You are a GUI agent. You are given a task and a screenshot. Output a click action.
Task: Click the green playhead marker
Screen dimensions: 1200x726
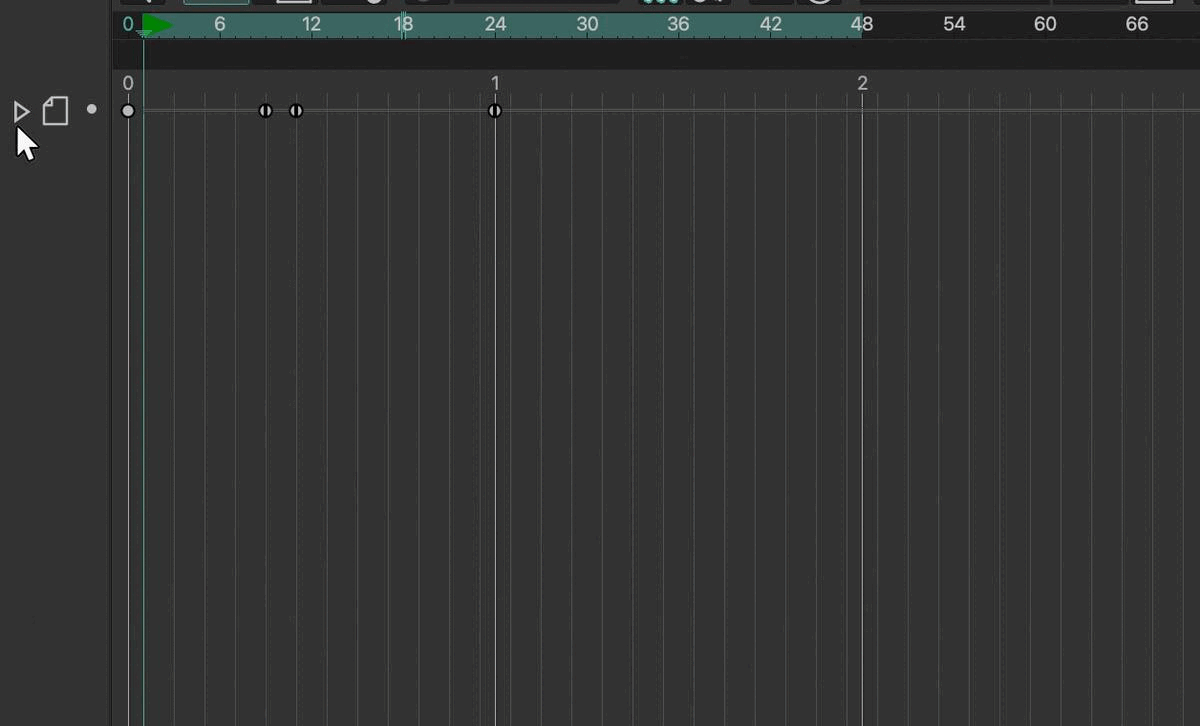click(x=155, y=25)
